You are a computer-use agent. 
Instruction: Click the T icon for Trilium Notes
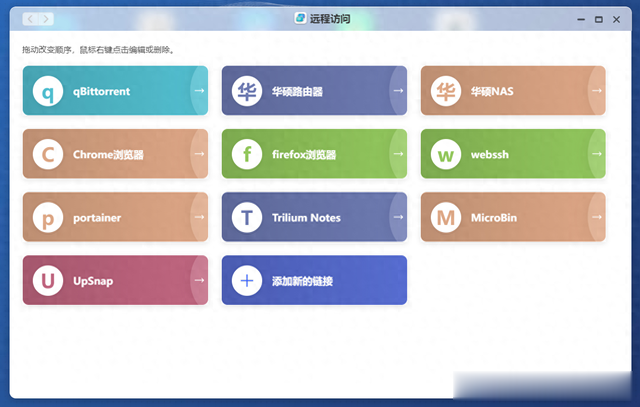coord(247,218)
